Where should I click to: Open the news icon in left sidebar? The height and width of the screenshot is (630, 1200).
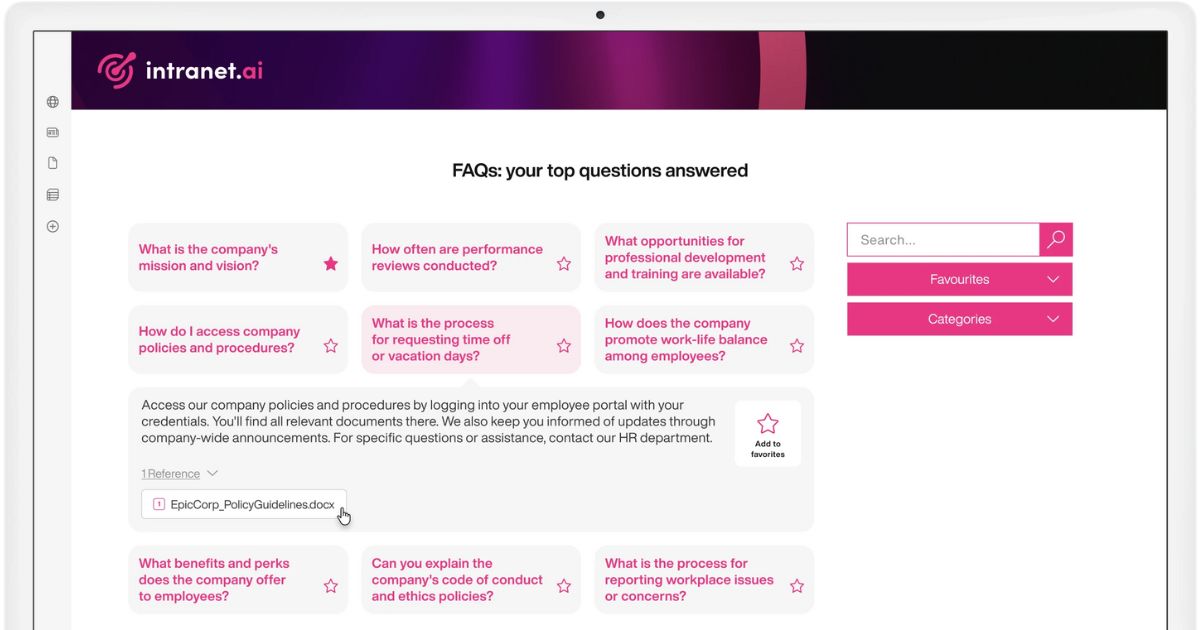click(x=53, y=132)
